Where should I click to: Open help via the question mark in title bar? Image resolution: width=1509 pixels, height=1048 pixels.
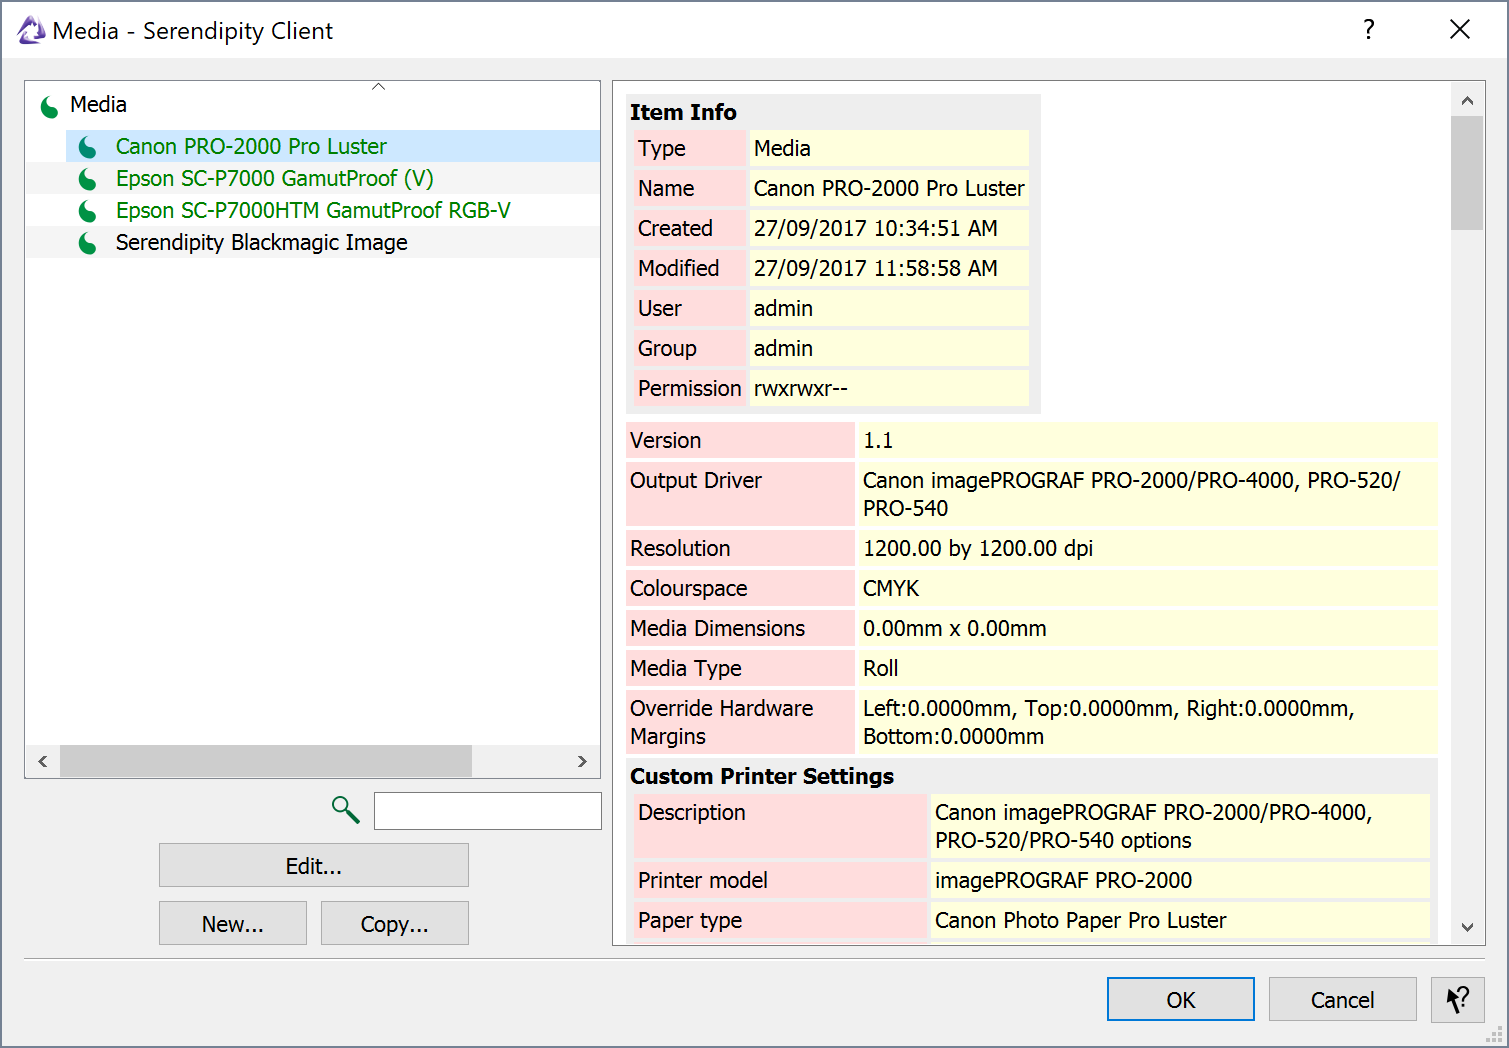click(1368, 30)
